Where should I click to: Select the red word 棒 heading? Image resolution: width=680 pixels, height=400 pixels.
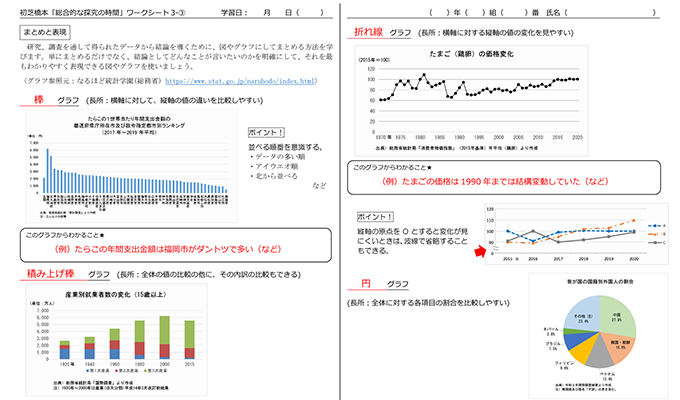point(39,100)
